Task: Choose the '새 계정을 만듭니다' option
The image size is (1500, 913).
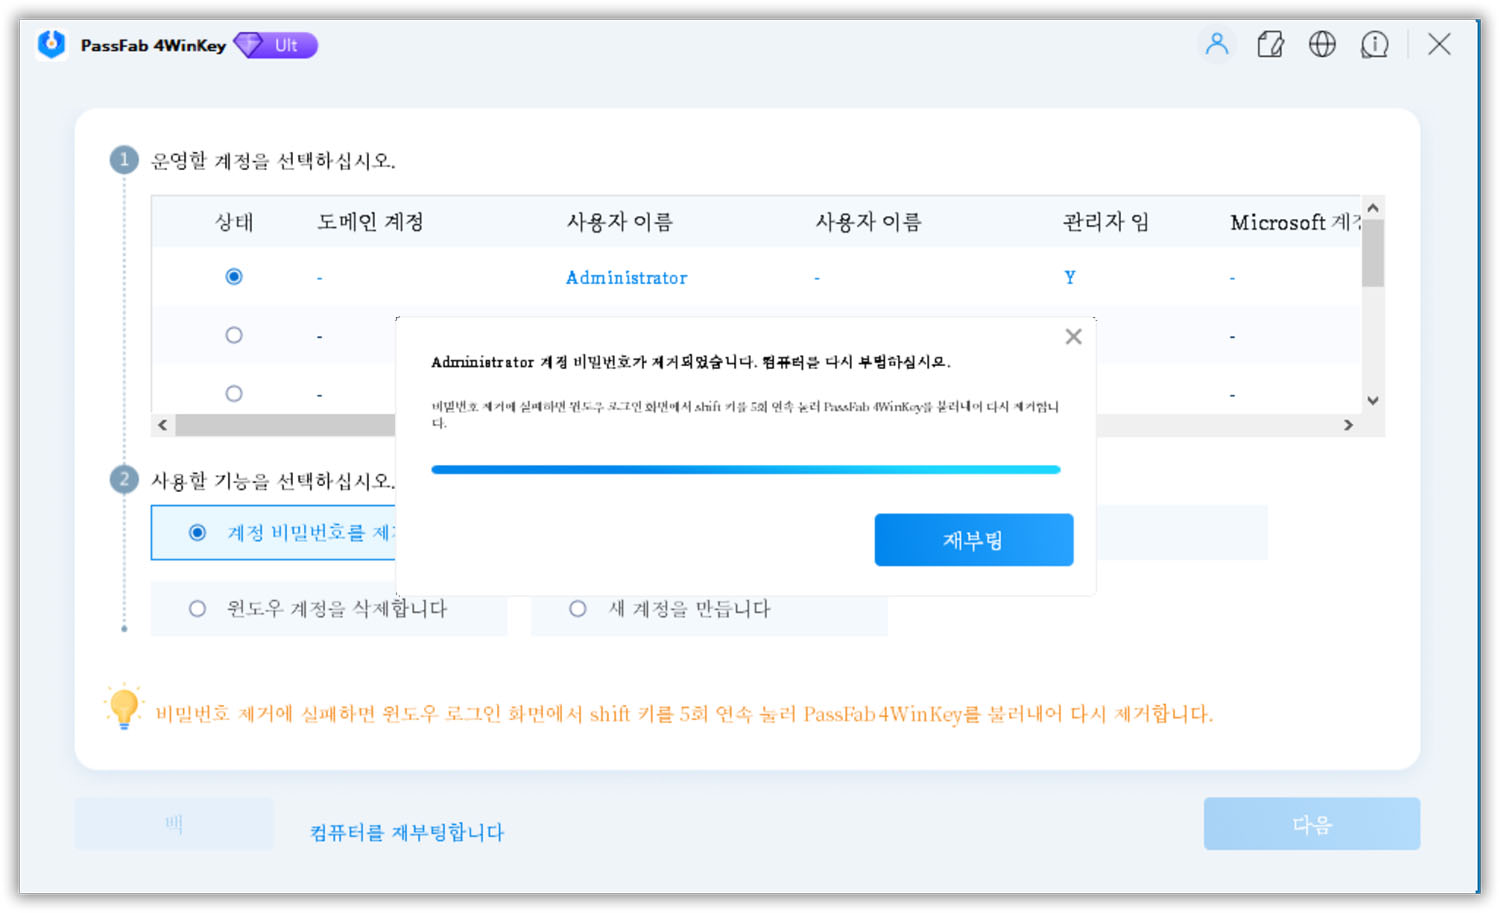Action: pyautogui.click(x=577, y=608)
